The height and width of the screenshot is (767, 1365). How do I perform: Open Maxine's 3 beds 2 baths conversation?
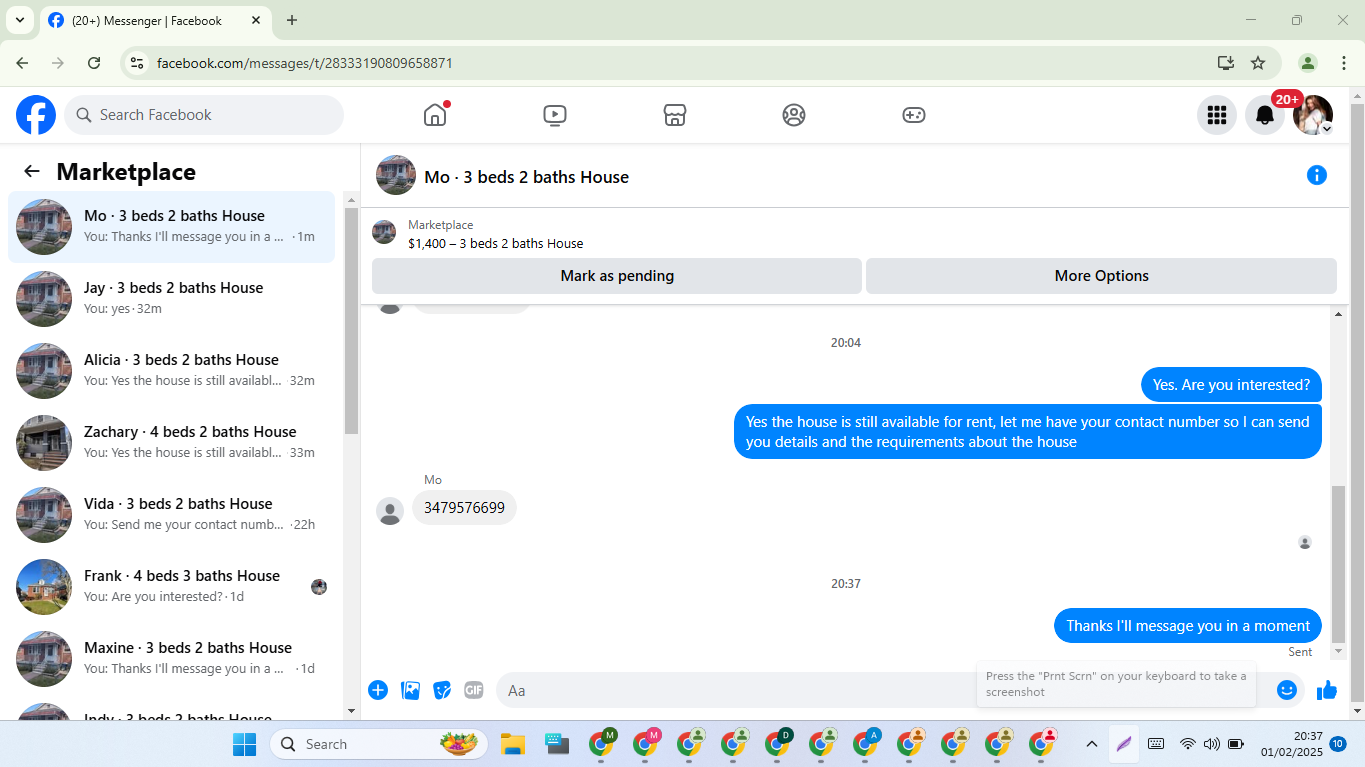click(171, 659)
